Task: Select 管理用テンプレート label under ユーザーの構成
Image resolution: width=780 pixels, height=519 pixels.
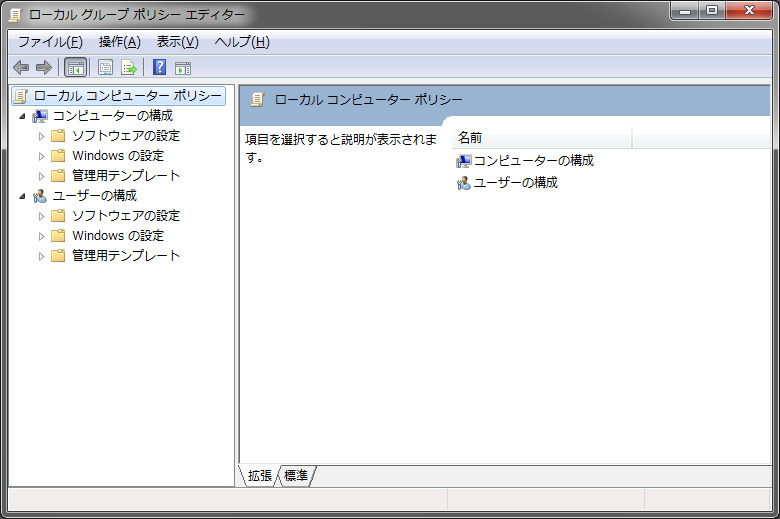Action: tap(126, 256)
